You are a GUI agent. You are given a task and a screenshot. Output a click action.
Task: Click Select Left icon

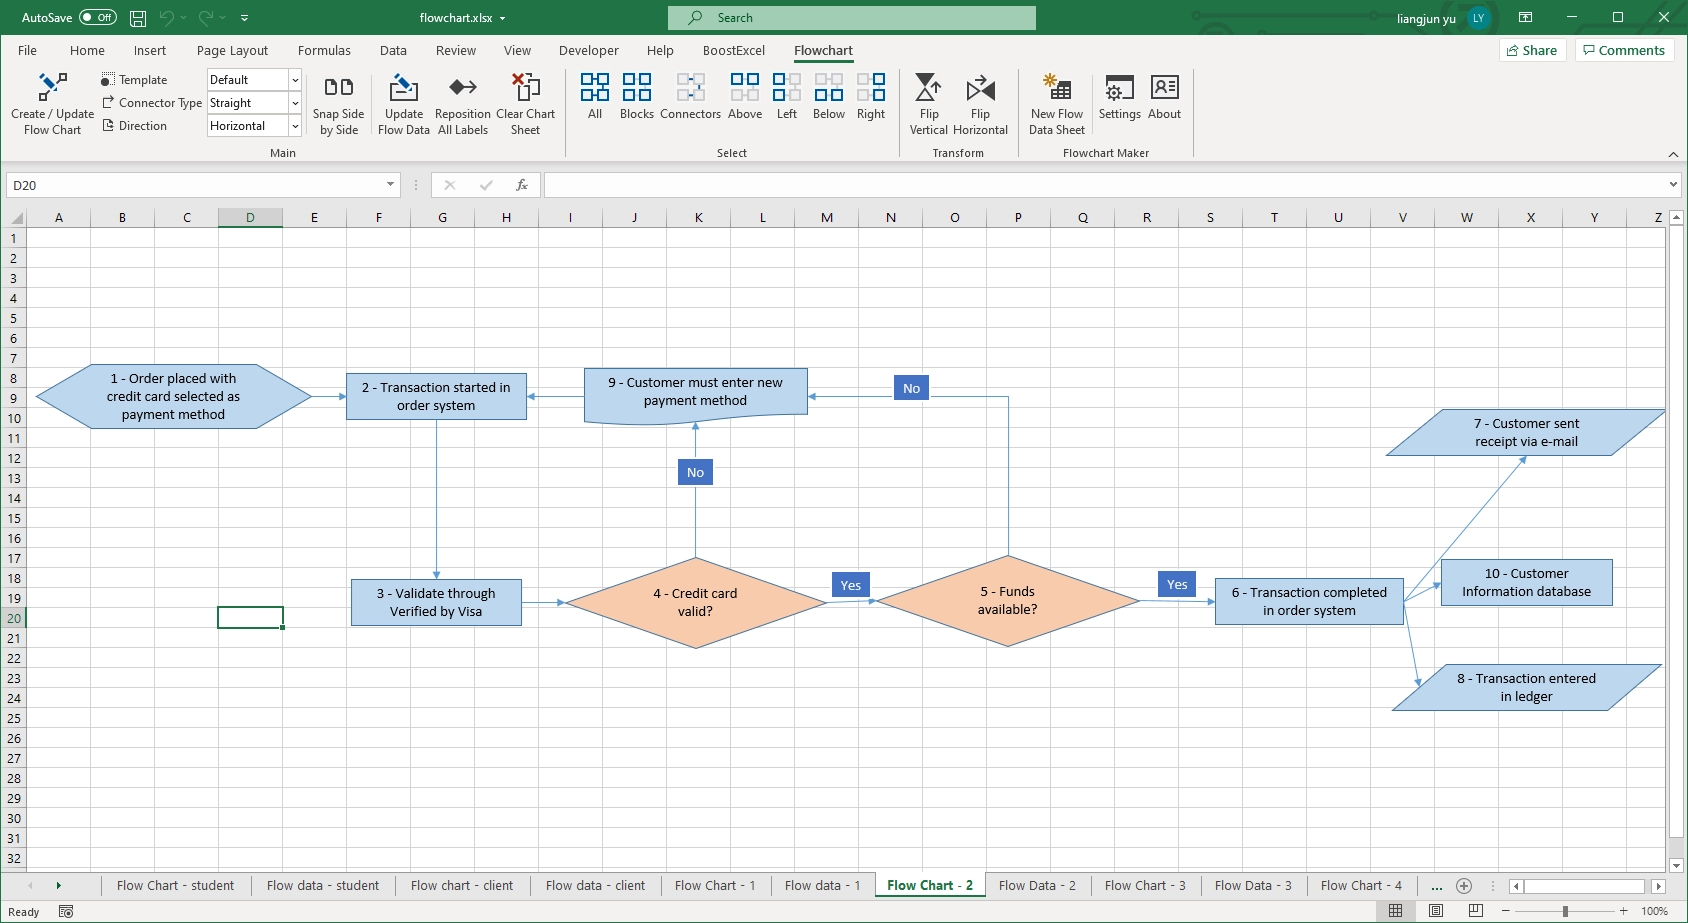(787, 87)
